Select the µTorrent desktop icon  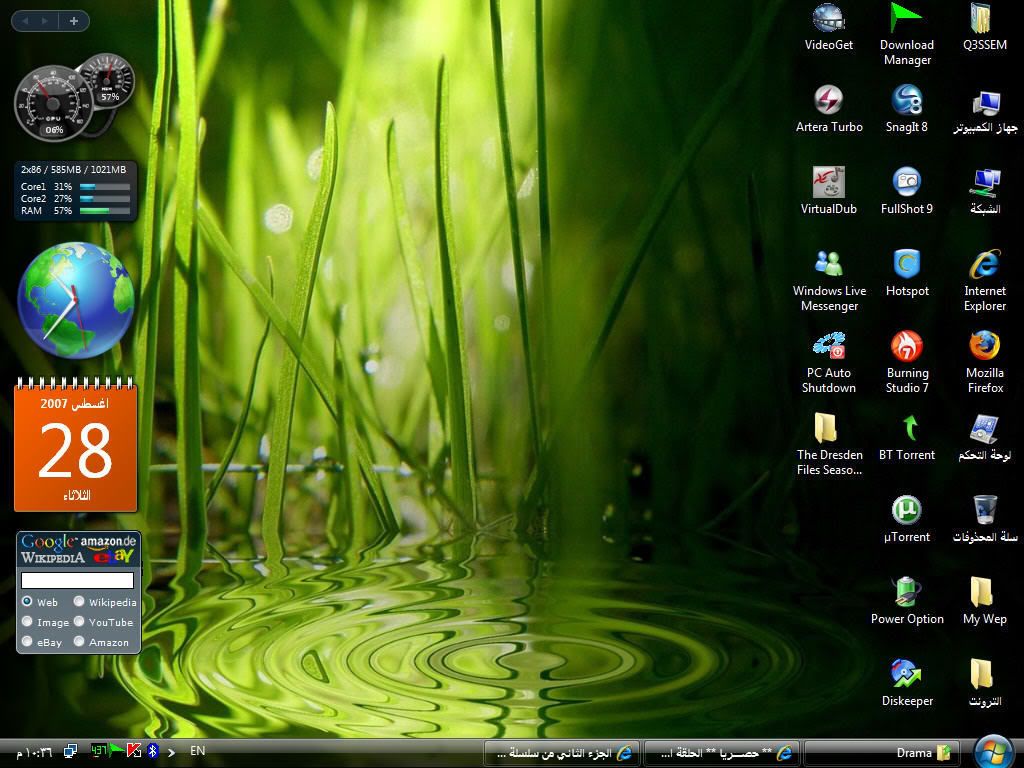point(906,511)
